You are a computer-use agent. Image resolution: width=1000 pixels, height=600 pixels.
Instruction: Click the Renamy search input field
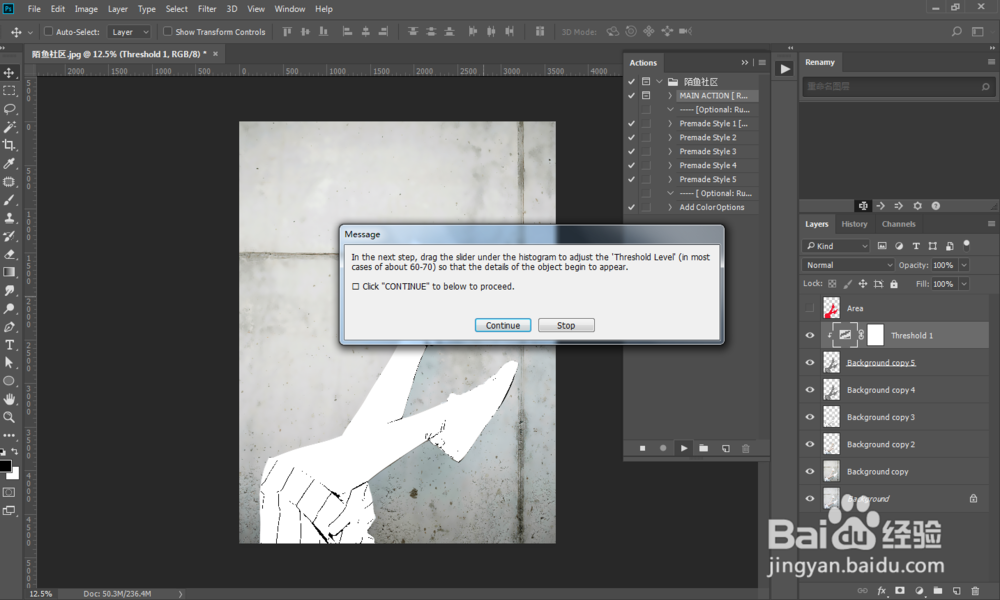[x=897, y=86]
